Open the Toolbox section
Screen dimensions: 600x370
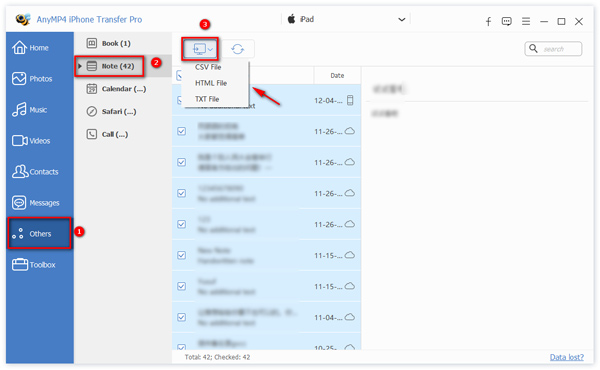click(34, 264)
